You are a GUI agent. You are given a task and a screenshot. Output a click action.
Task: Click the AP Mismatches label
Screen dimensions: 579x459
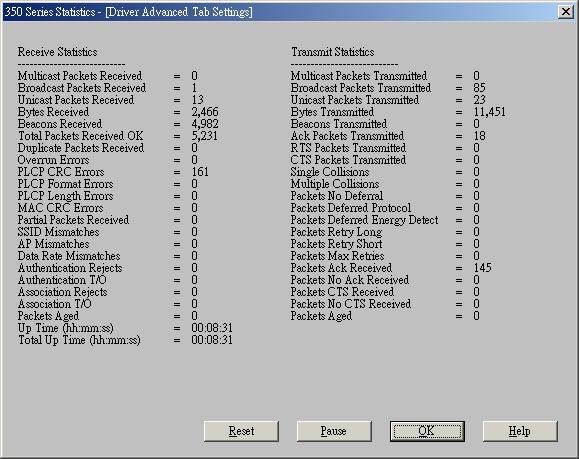pos(54,244)
